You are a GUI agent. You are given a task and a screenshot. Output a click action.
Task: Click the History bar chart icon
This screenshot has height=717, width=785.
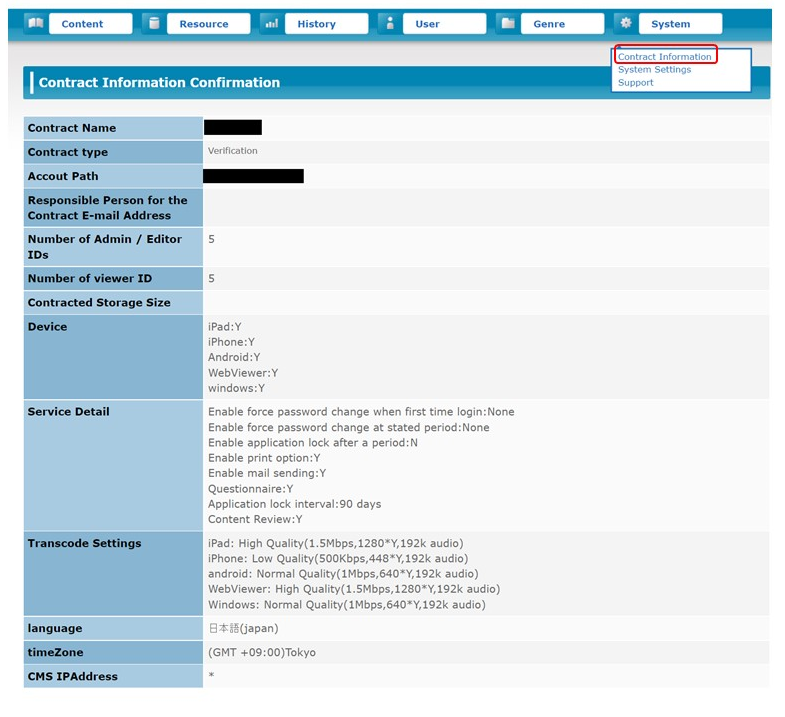click(272, 23)
